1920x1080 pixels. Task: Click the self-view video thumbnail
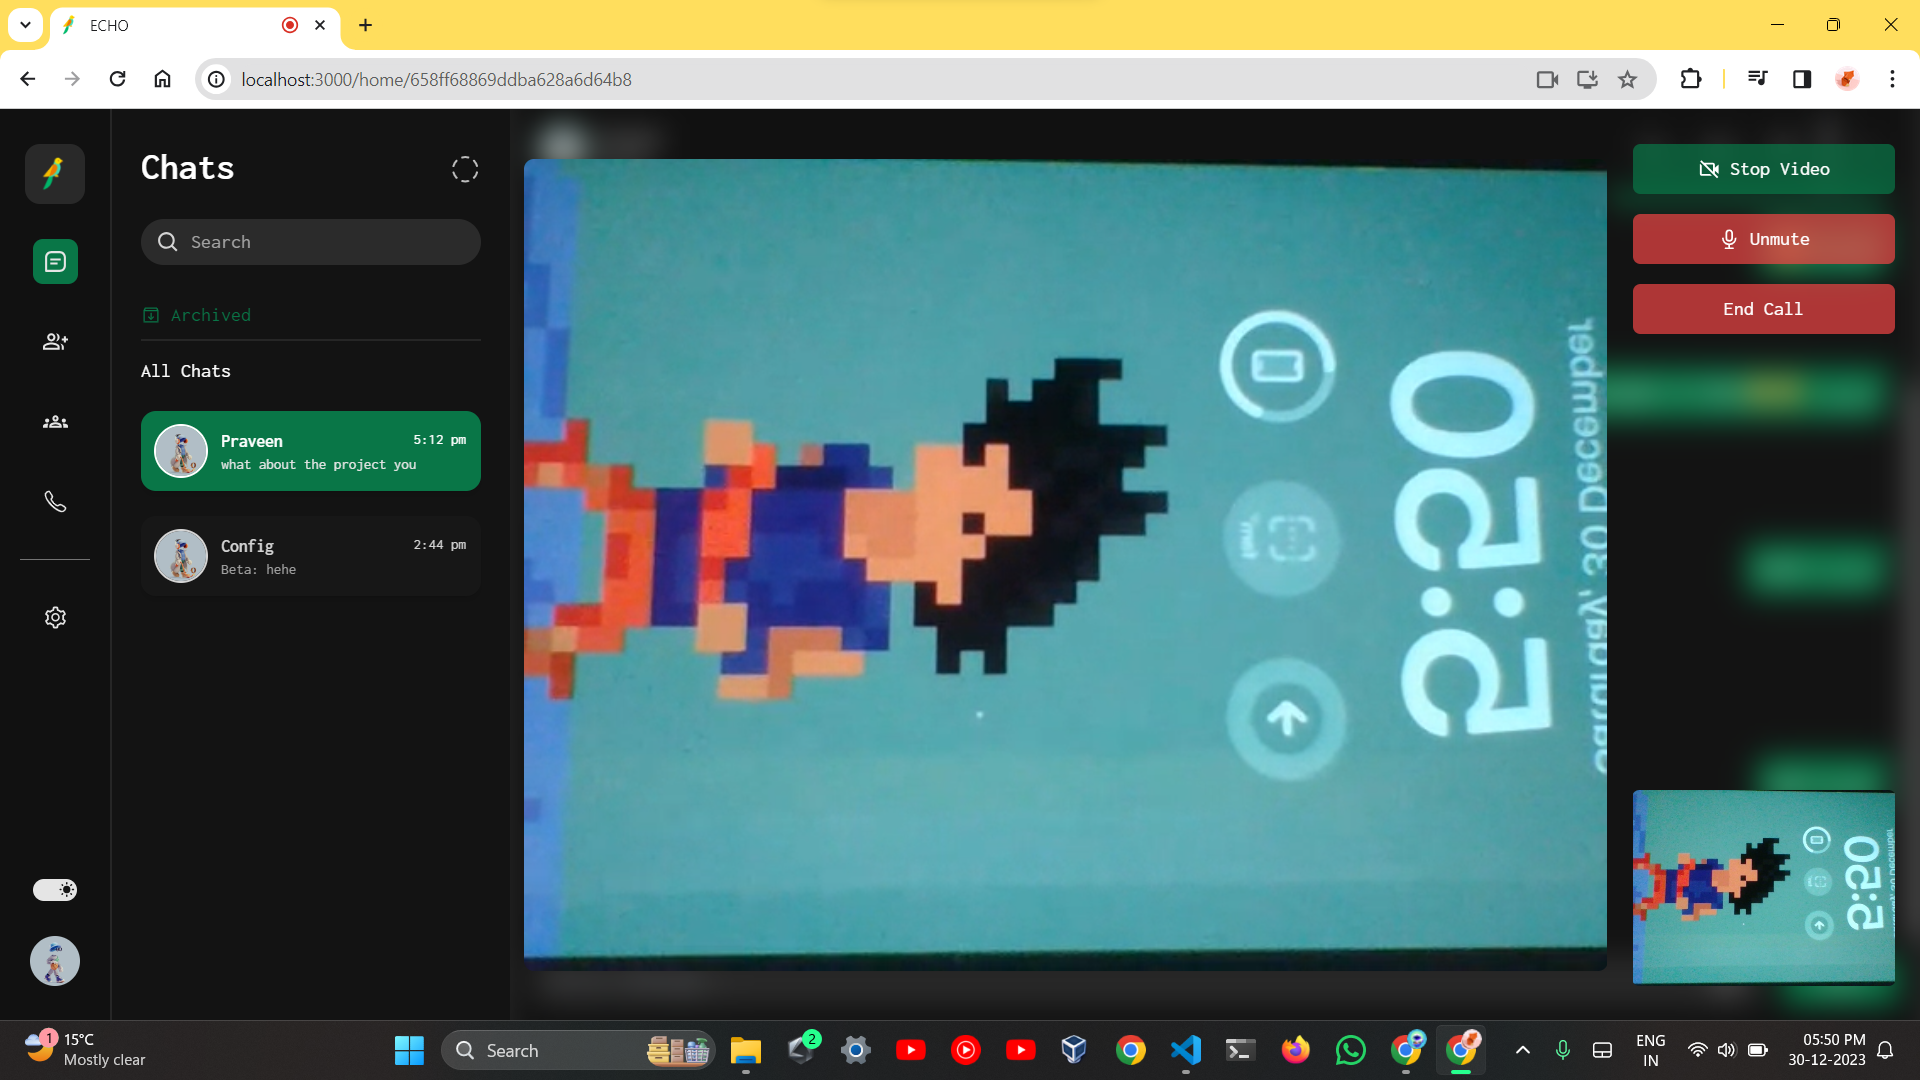click(1763, 887)
